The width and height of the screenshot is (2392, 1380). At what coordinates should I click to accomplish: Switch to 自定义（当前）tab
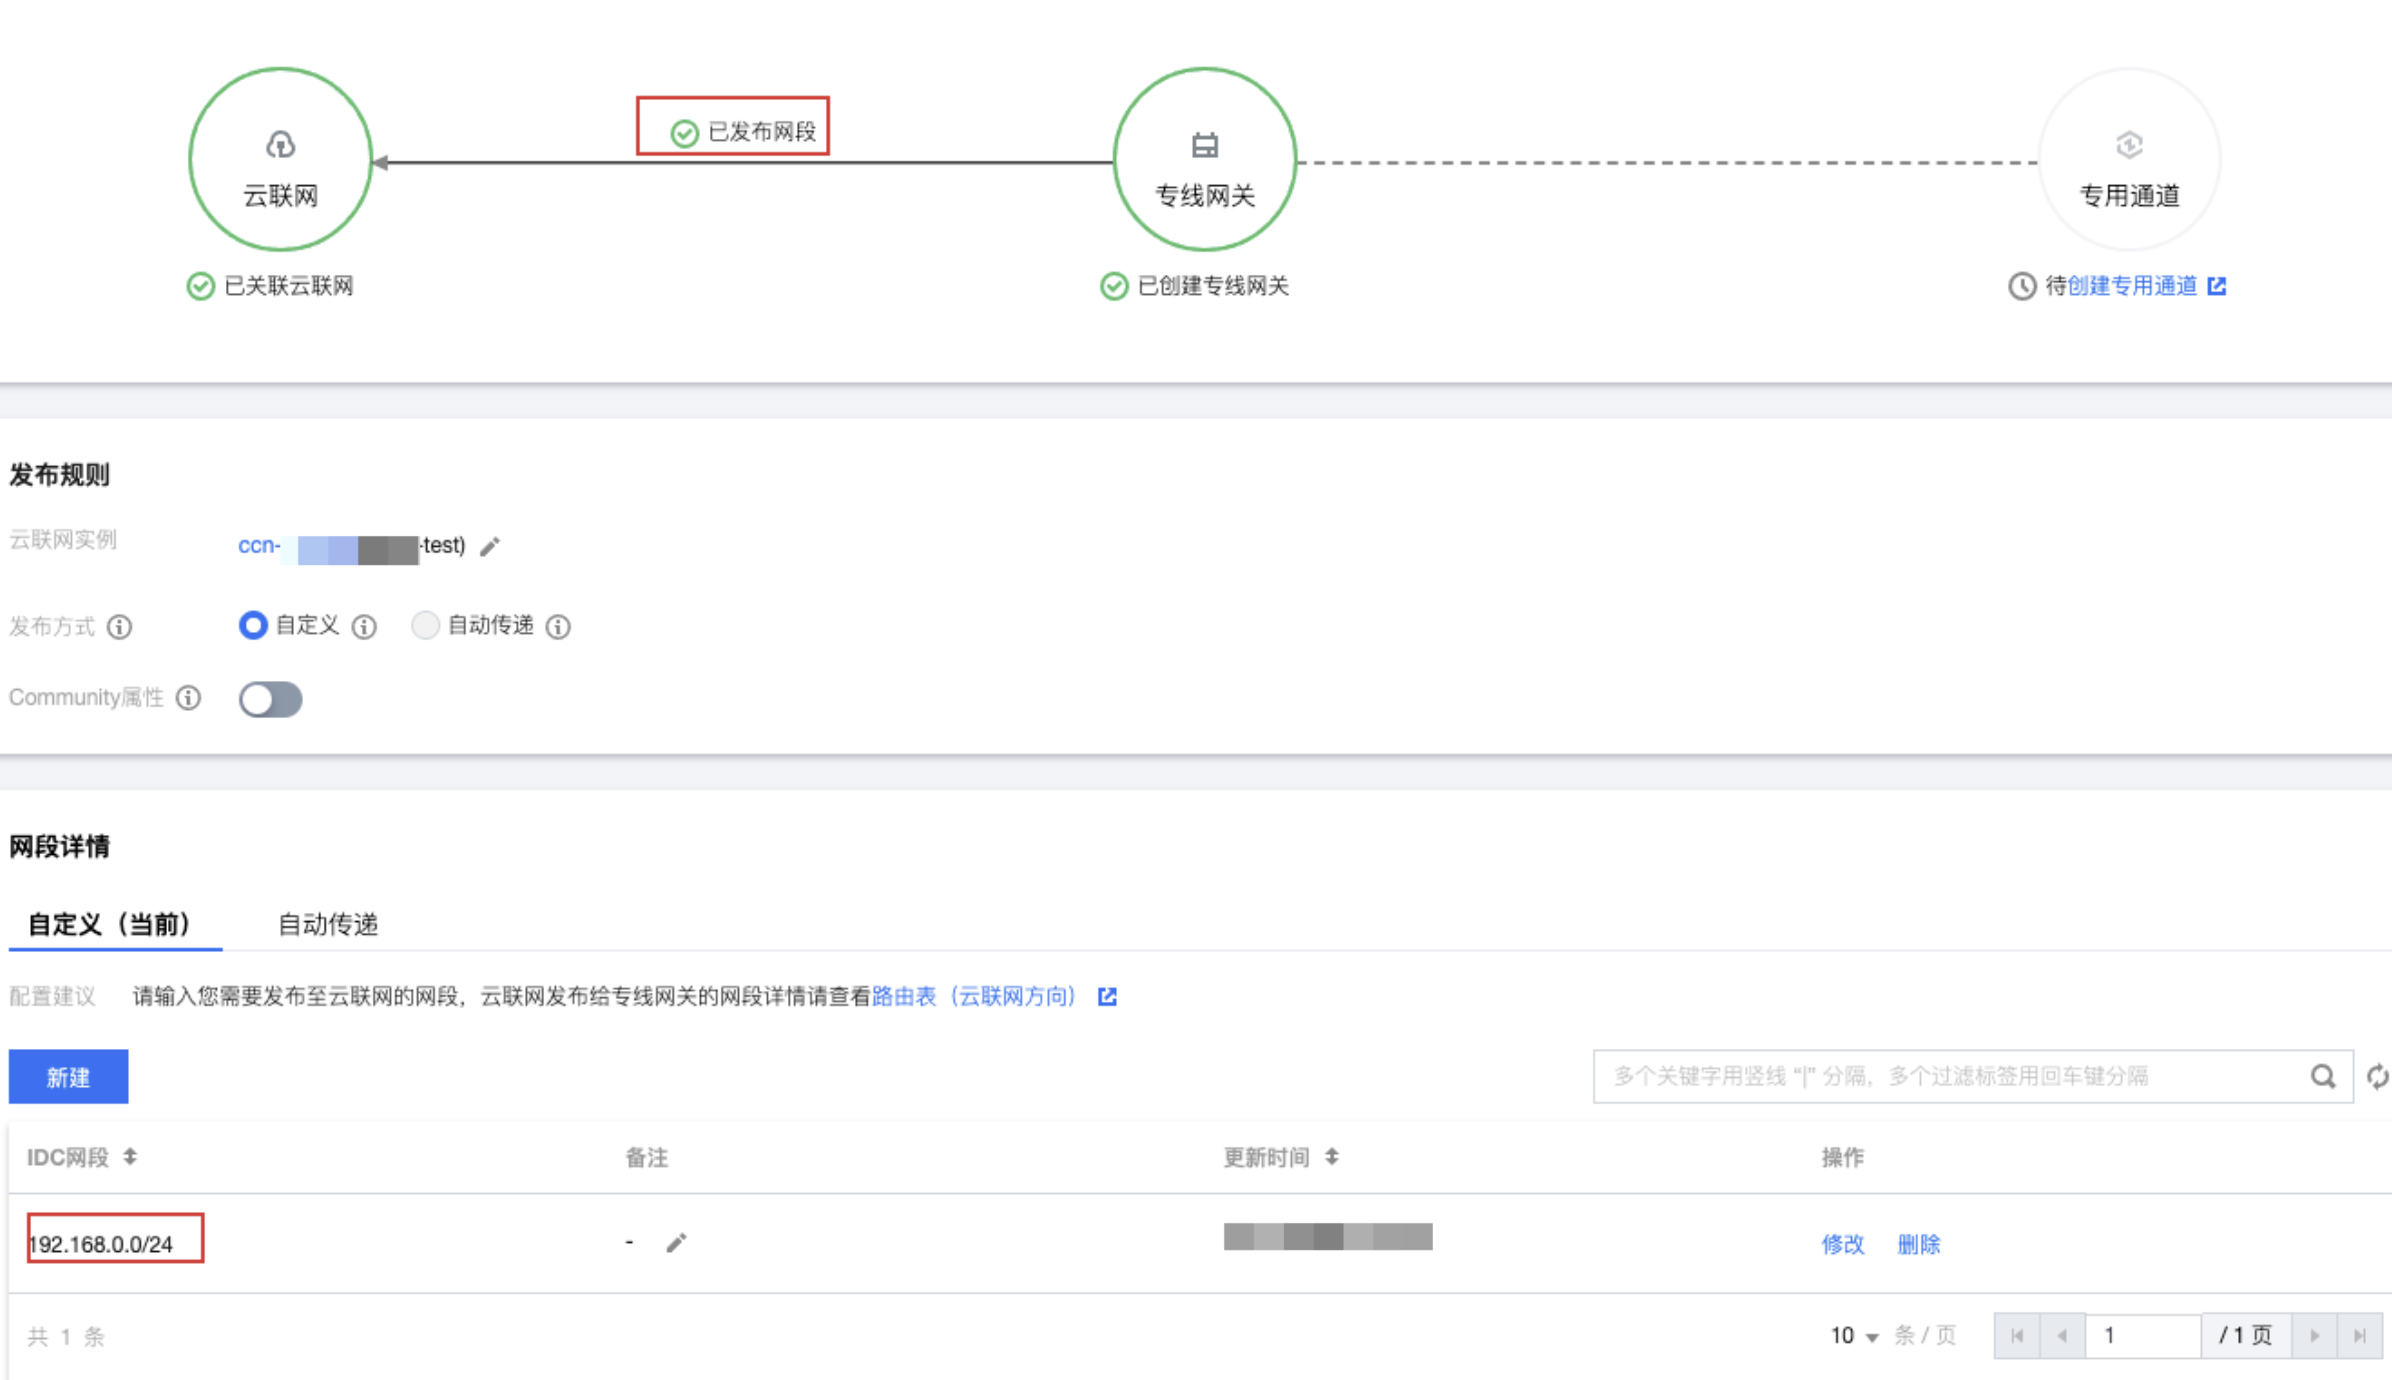[110, 924]
